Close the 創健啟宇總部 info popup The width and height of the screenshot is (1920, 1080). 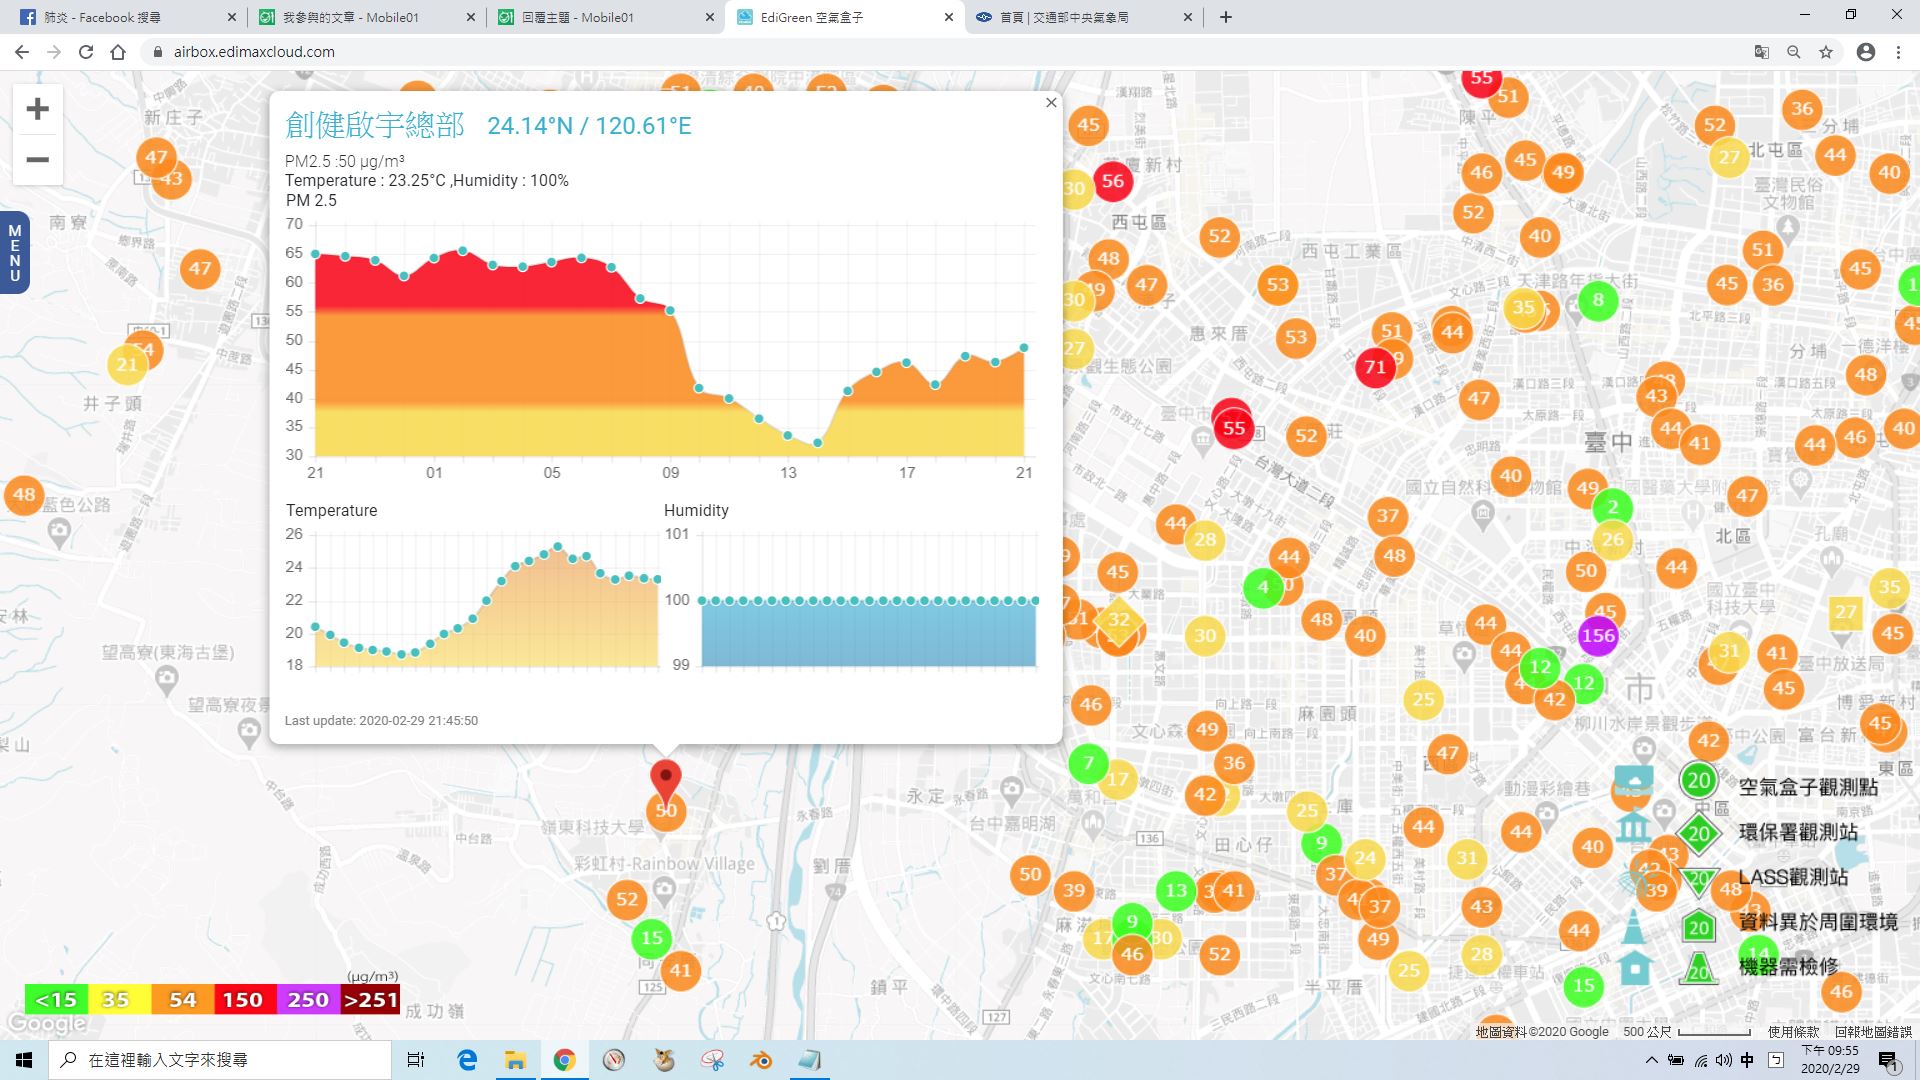pos(1051,102)
